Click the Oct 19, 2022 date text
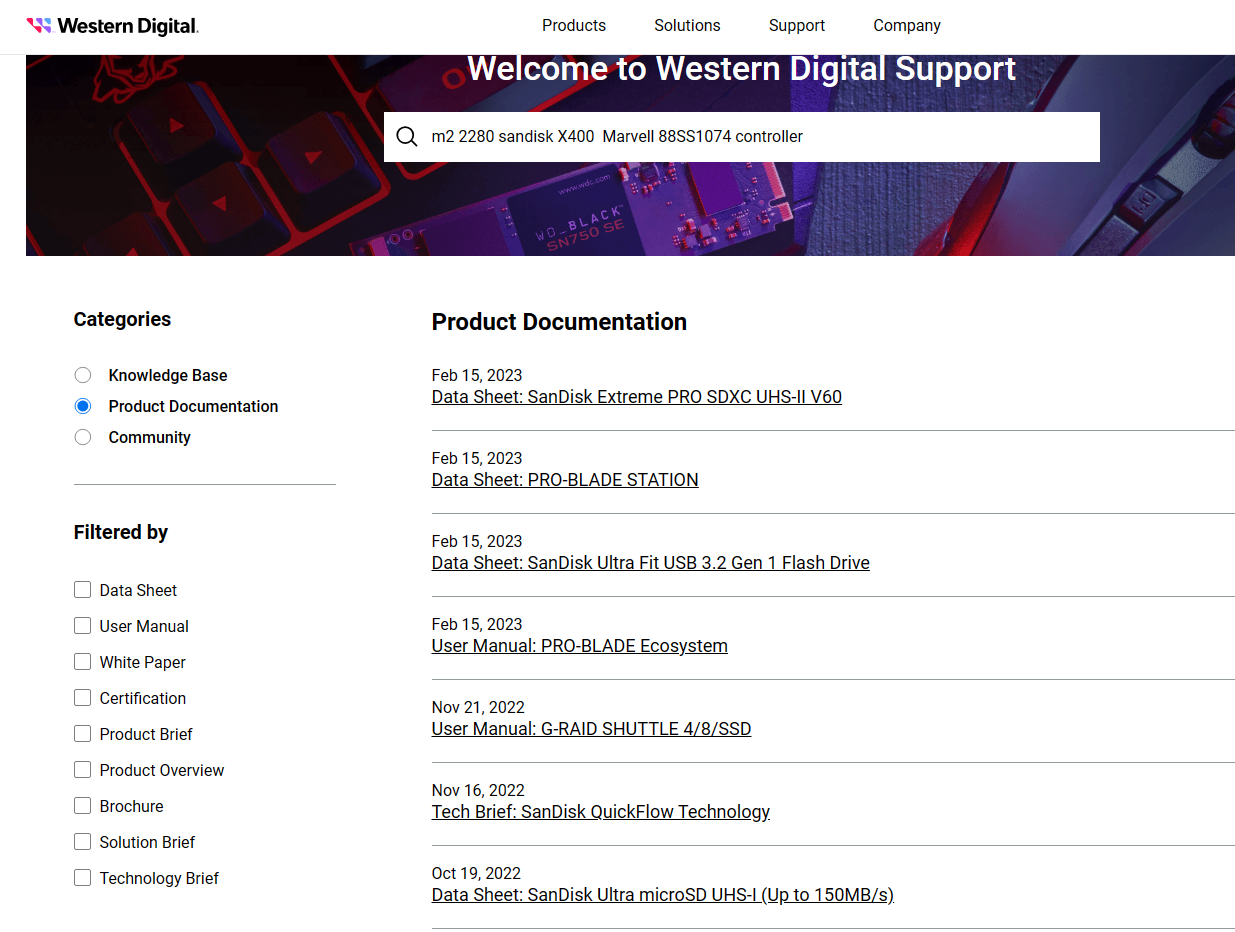The image size is (1235, 932). [476, 873]
